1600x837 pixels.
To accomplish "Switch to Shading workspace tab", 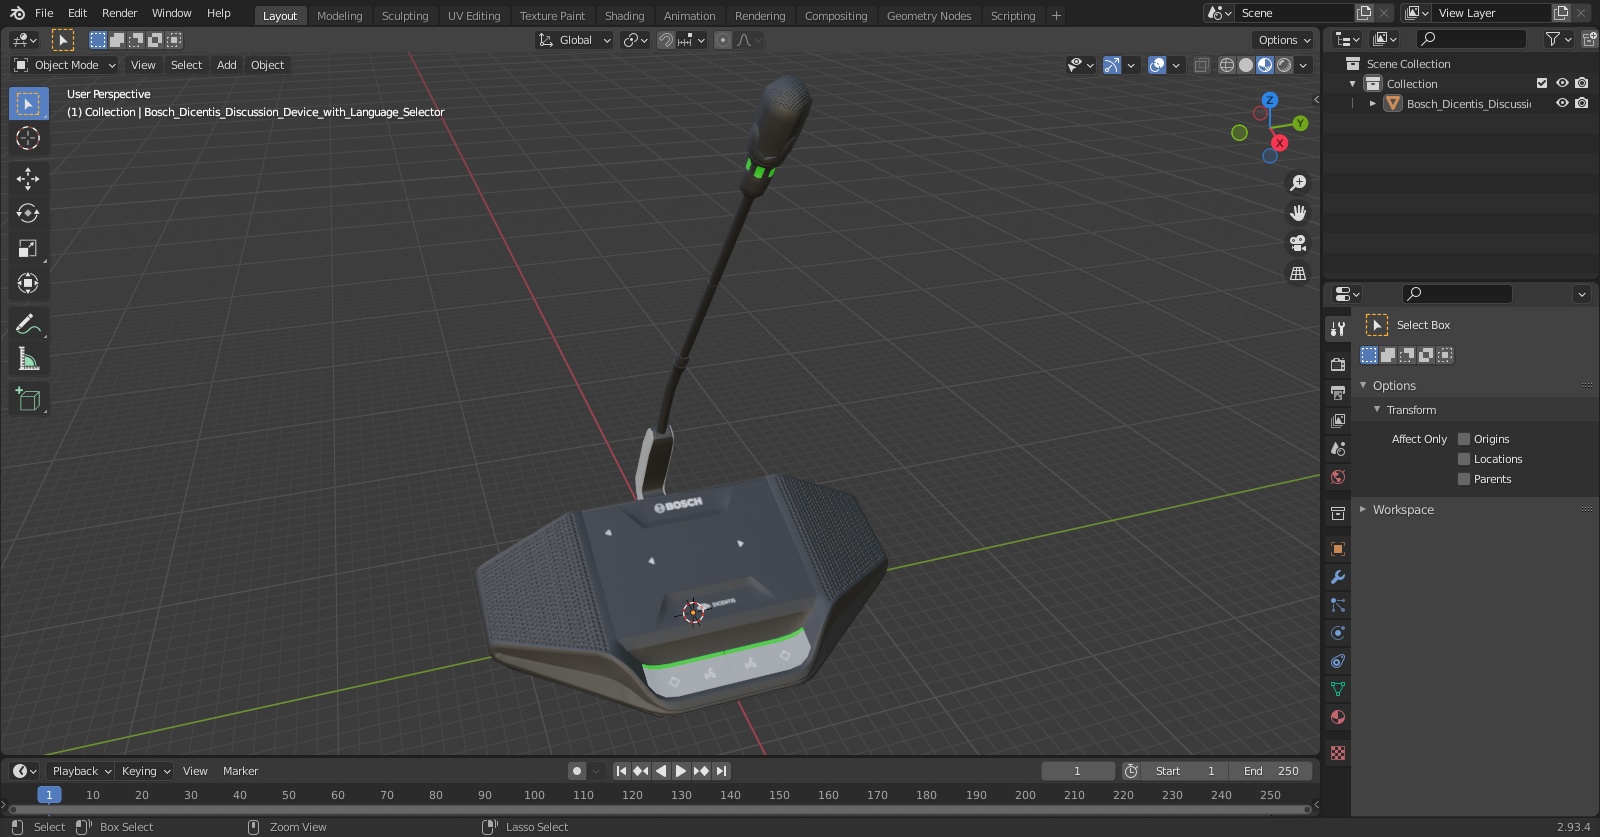I will (x=624, y=15).
